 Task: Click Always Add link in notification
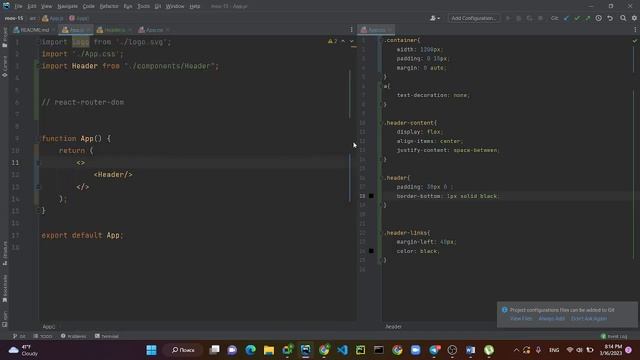551,318
